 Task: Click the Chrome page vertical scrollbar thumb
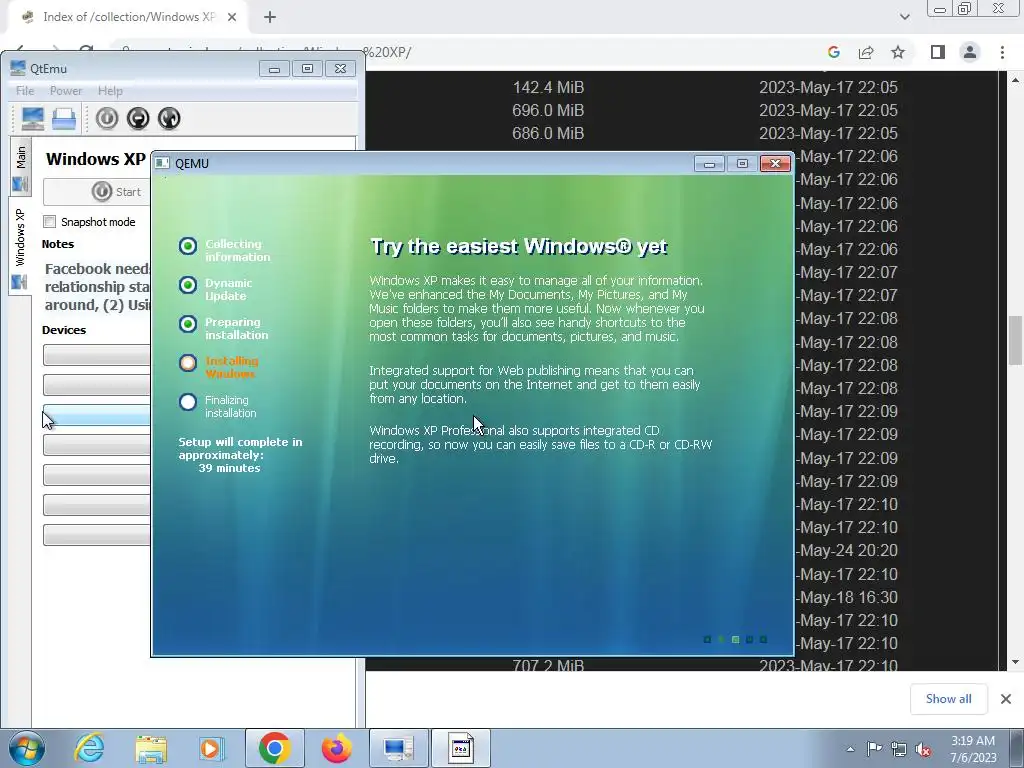(x=1015, y=340)
